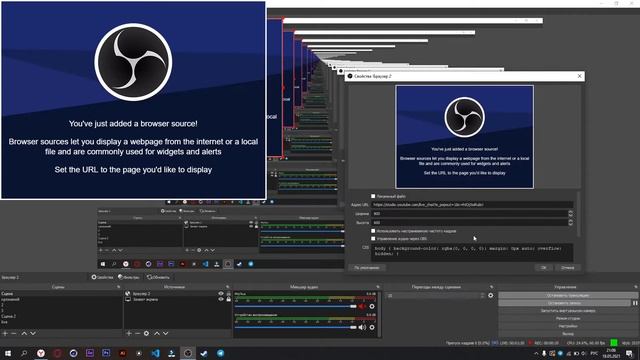Open Steam from the taskbar
The width and height of the screenshot is (640, 360).
click(x=204, y=353)
